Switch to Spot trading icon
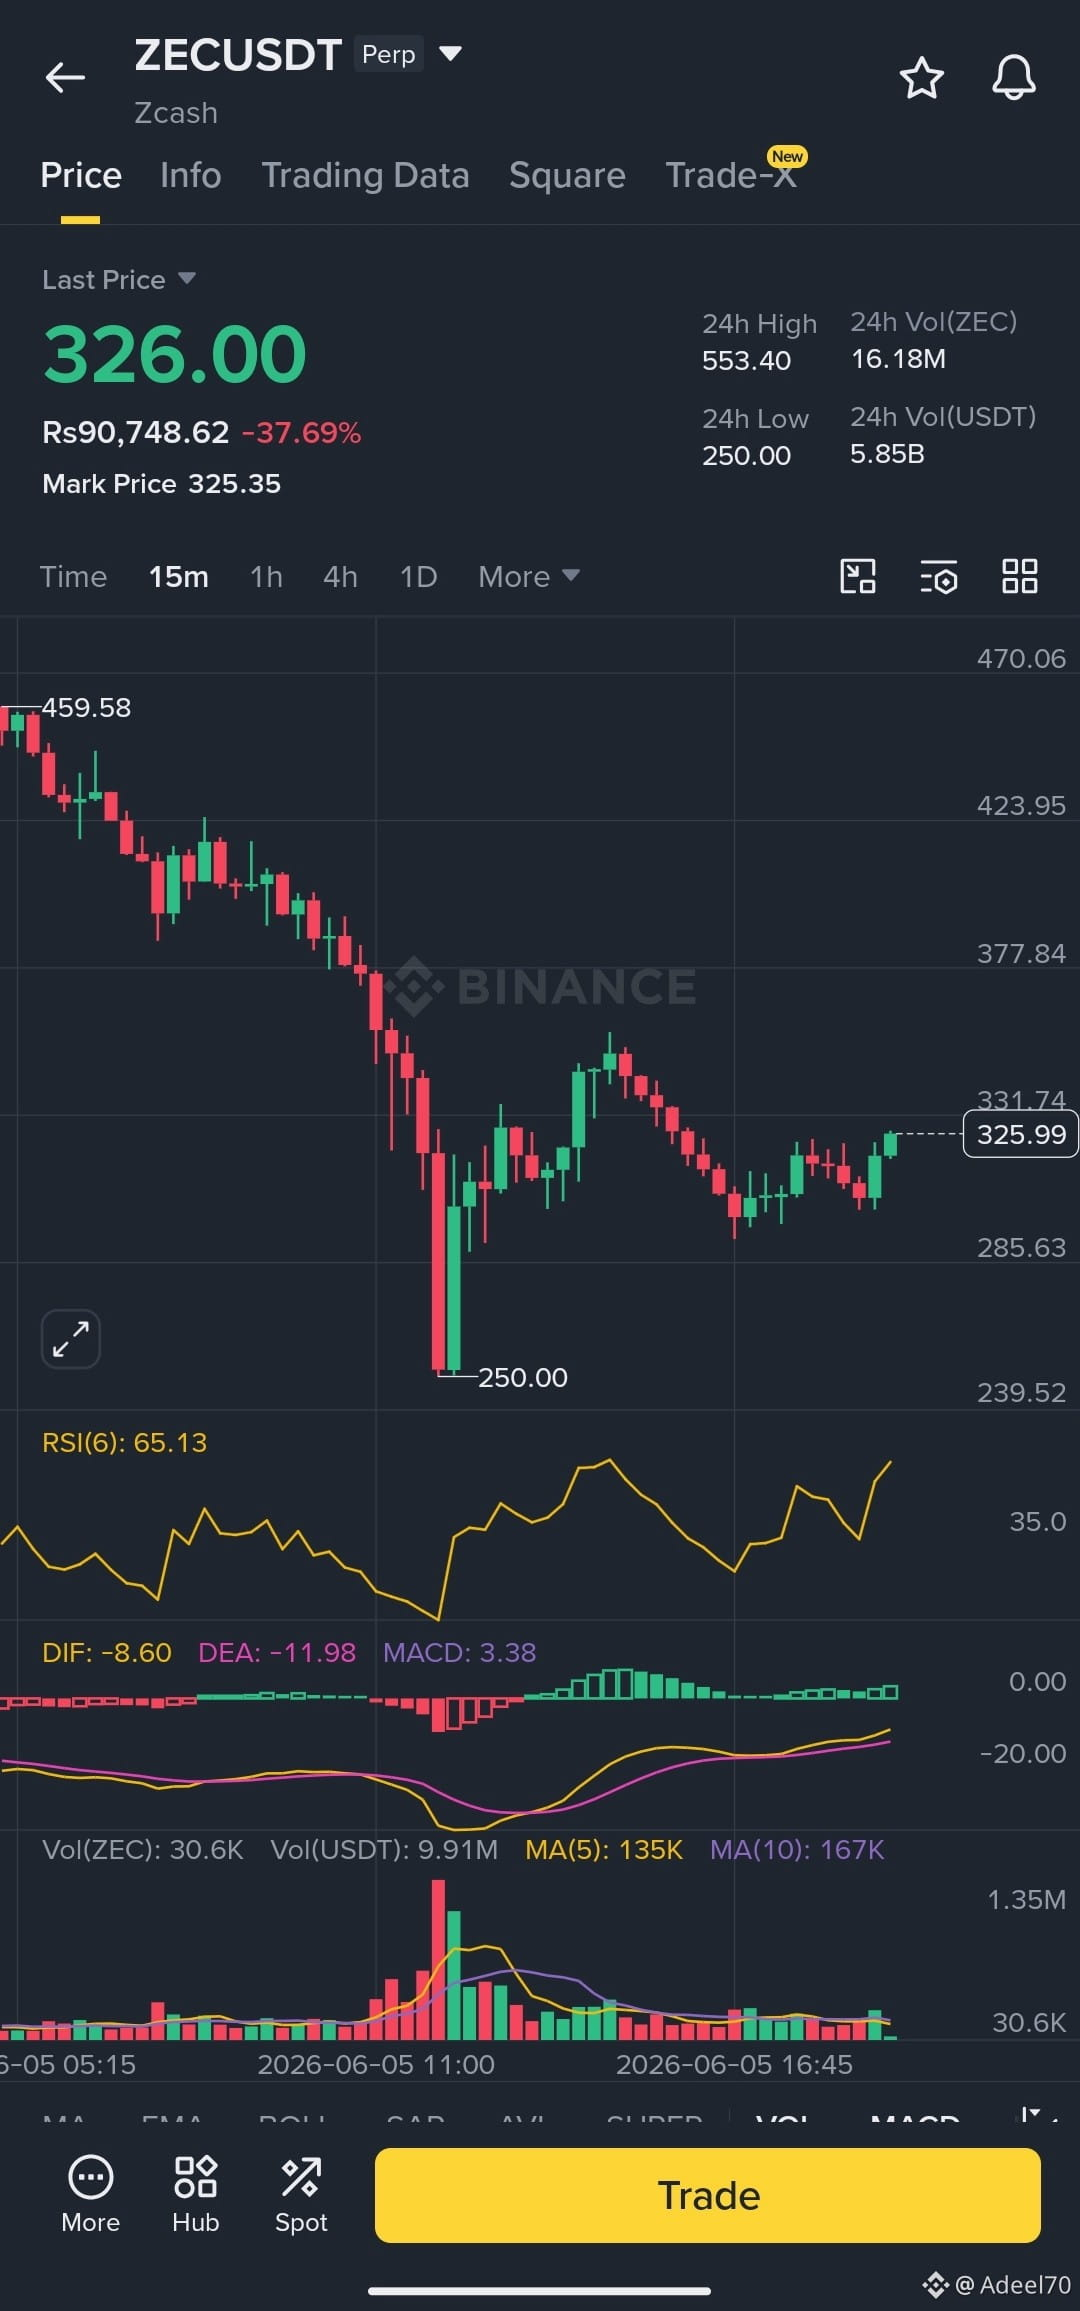The image size is (1080, 2311). click(301, 2194)
